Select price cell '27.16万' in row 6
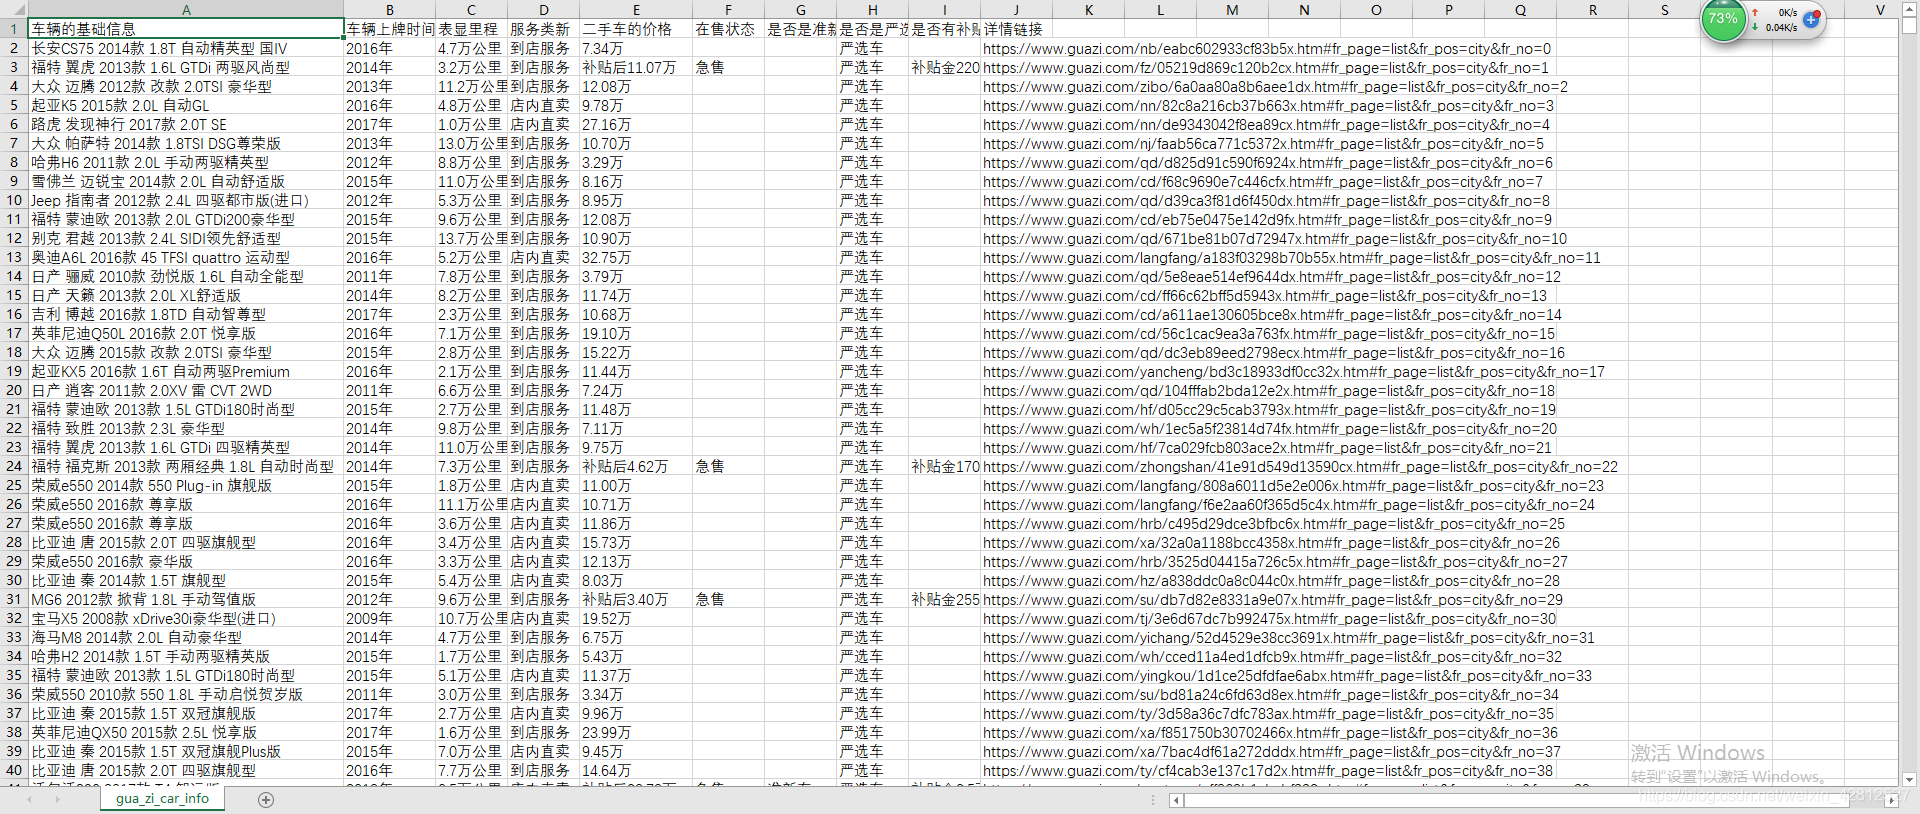Image resolution: width=1920 pixels, height=814 pixels. (636, 124)
